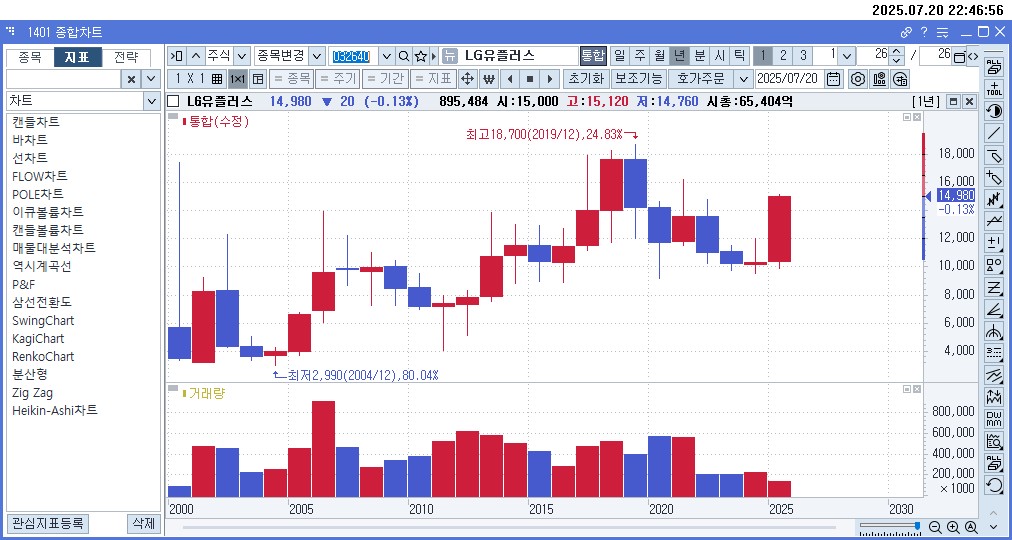The image size is (1012, 540).
Task: Select the eraser tool with line above
Action: (994, 155)
